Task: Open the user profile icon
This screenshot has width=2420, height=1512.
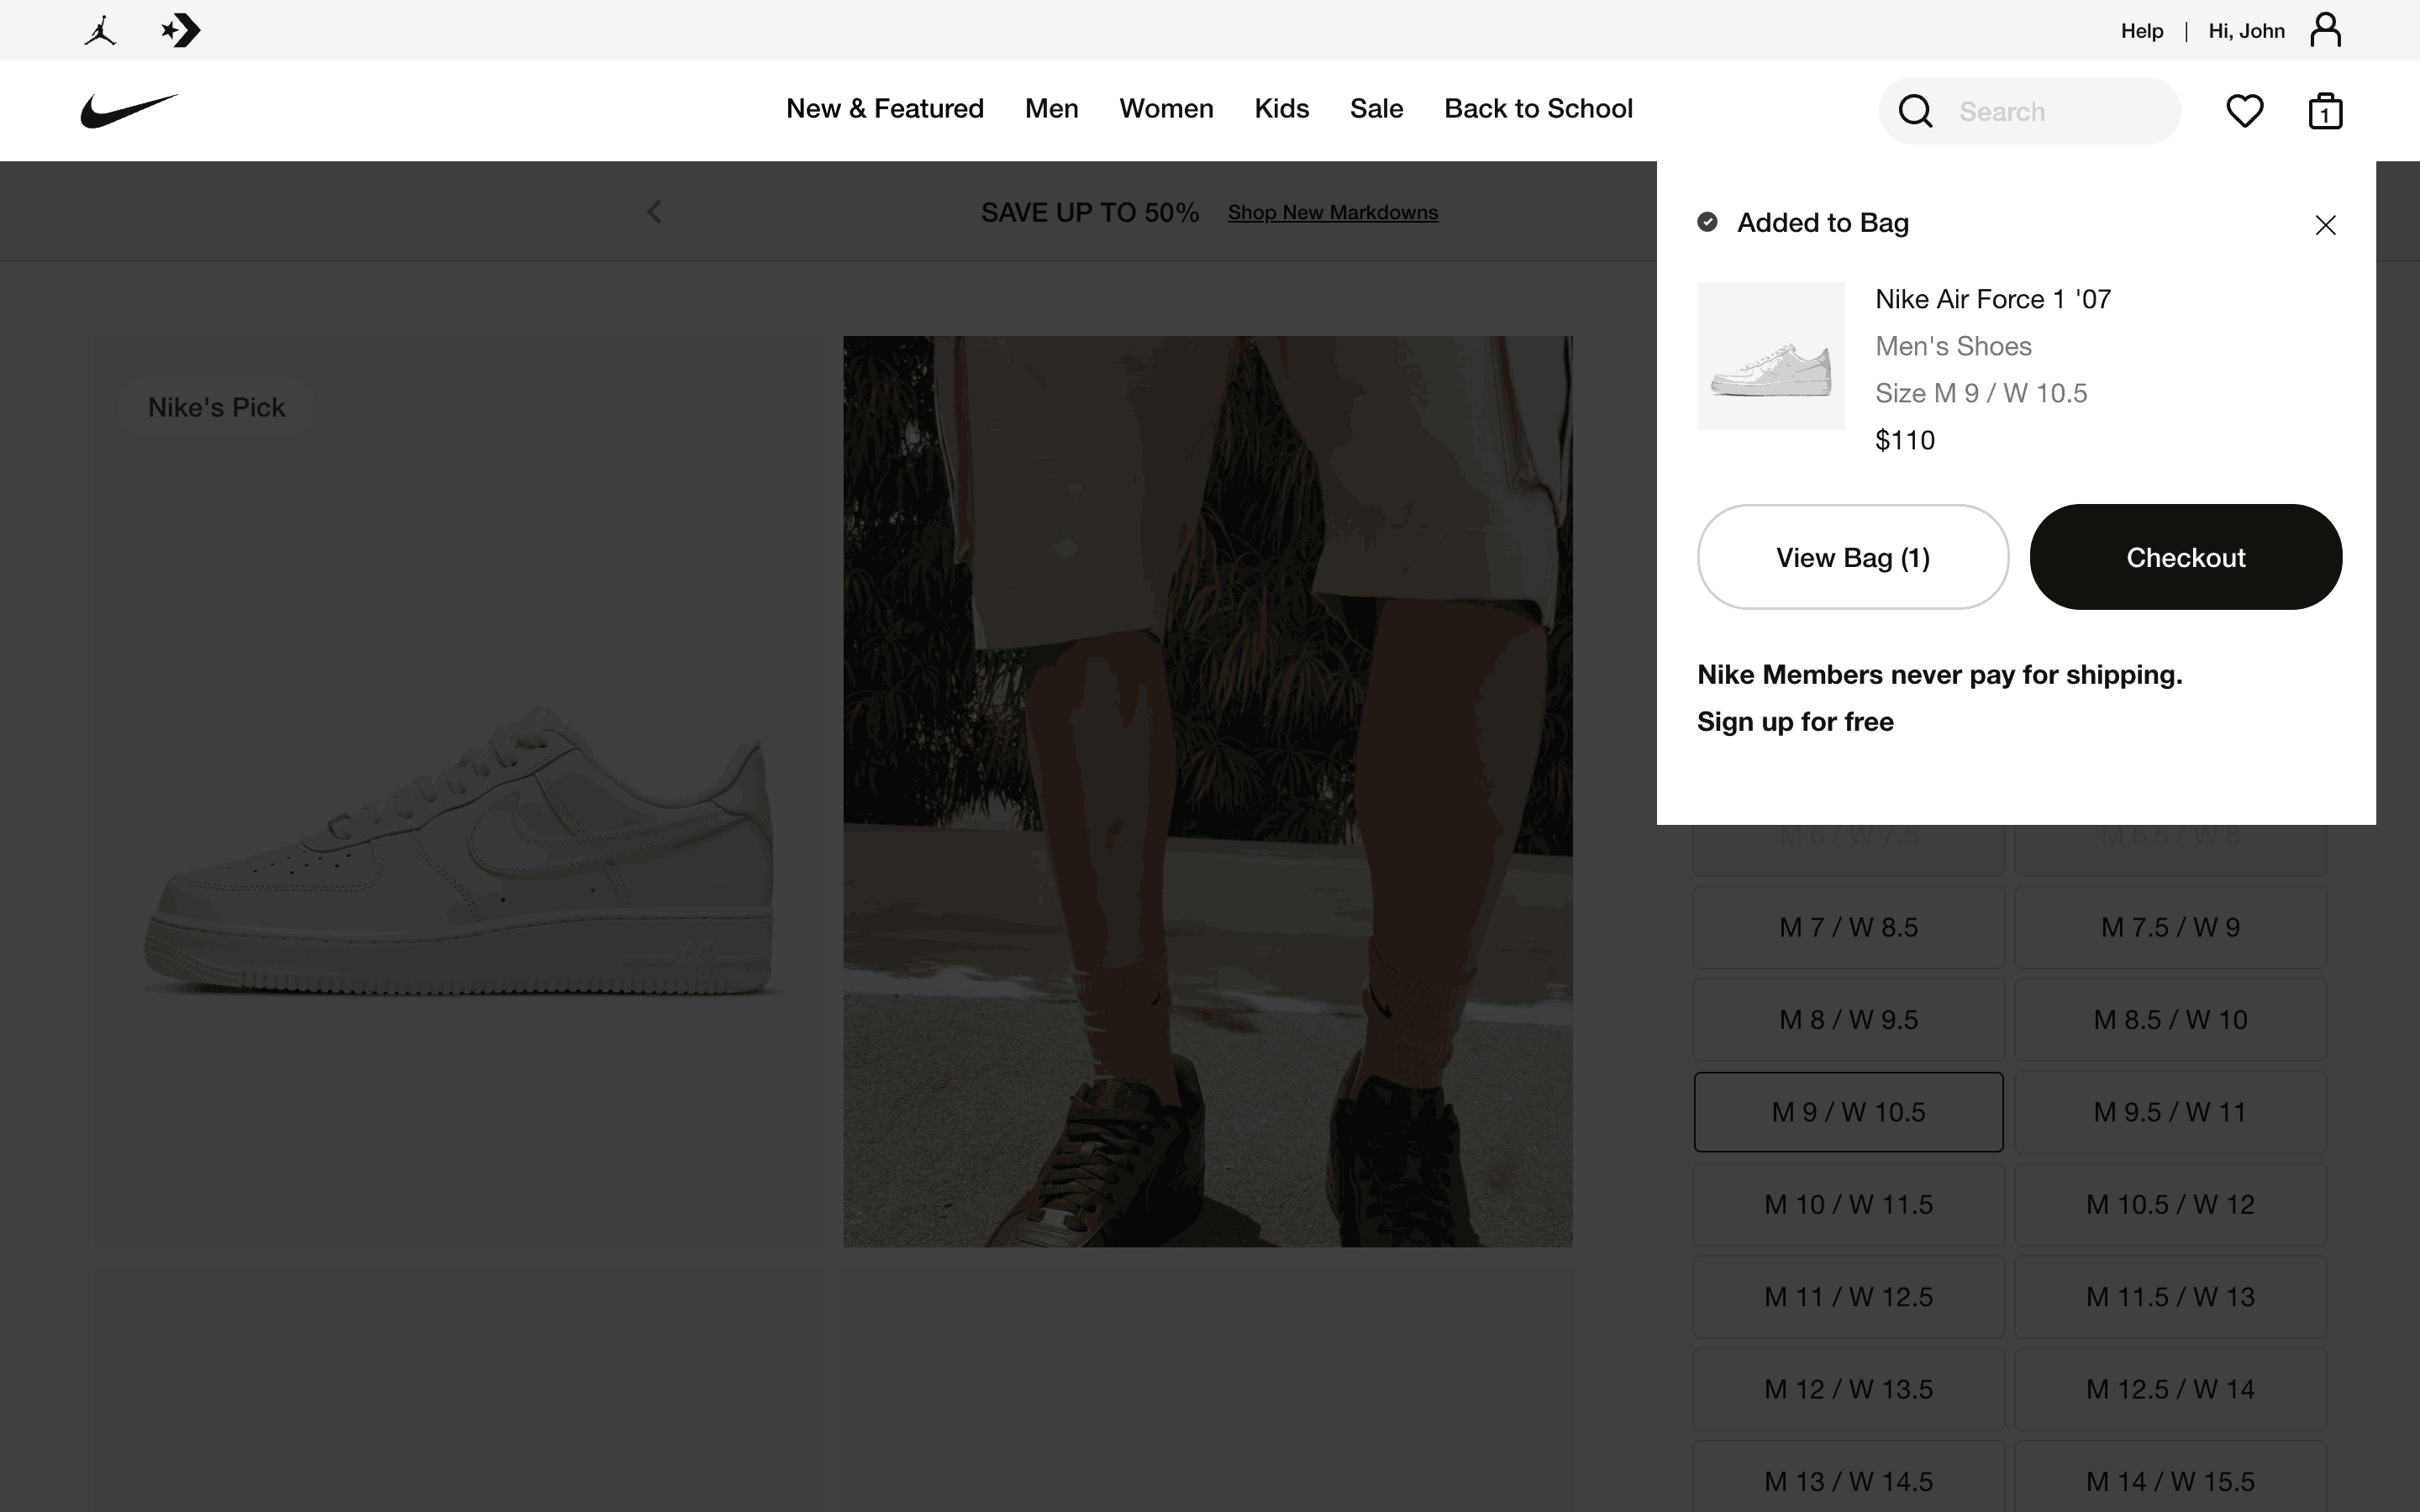Action: (2325, 30)
